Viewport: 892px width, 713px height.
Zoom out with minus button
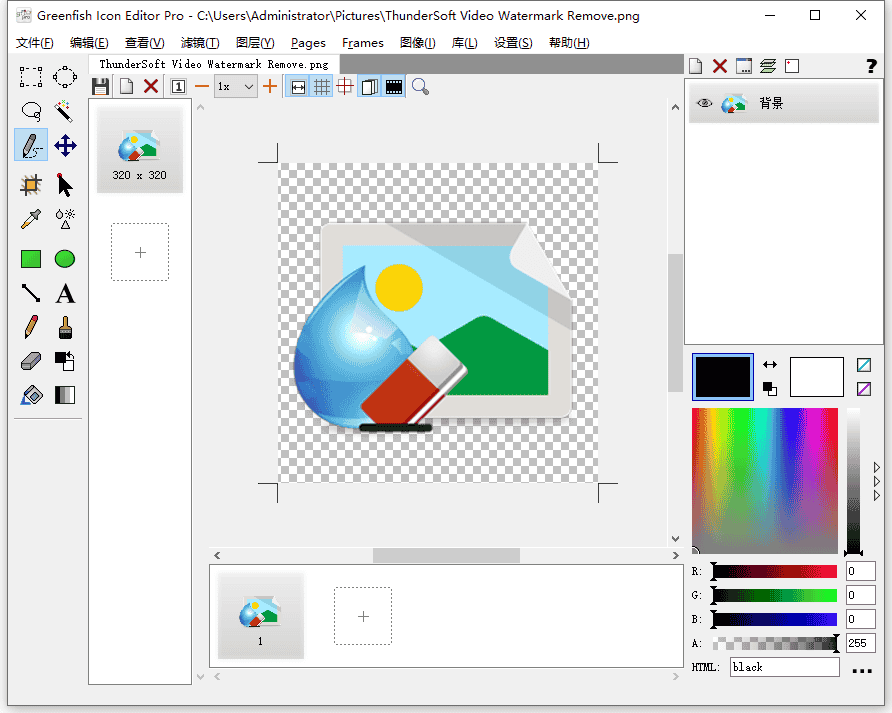(x=202, y=86)
